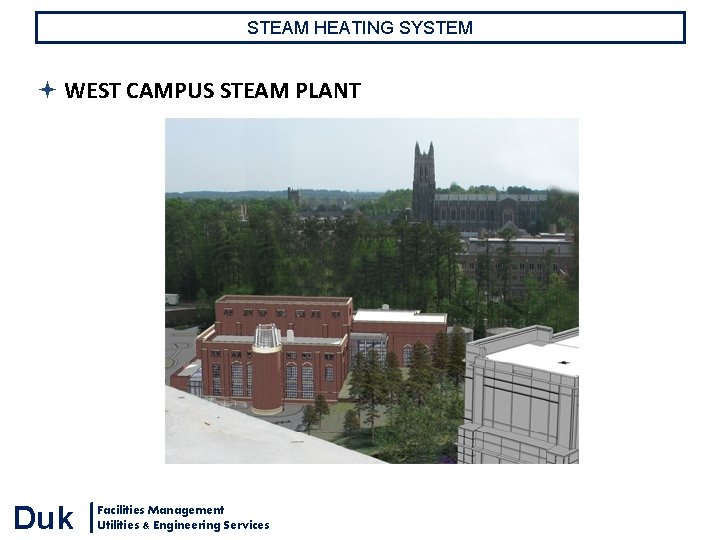Viewport: 720px width, 540px height.
Task: Click the Duke logo in the footer
Action: pyautogui.click(x=43, y=518)
